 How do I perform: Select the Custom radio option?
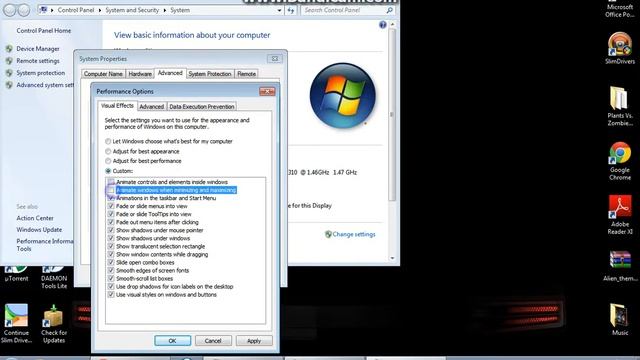(x=108, y=171)
